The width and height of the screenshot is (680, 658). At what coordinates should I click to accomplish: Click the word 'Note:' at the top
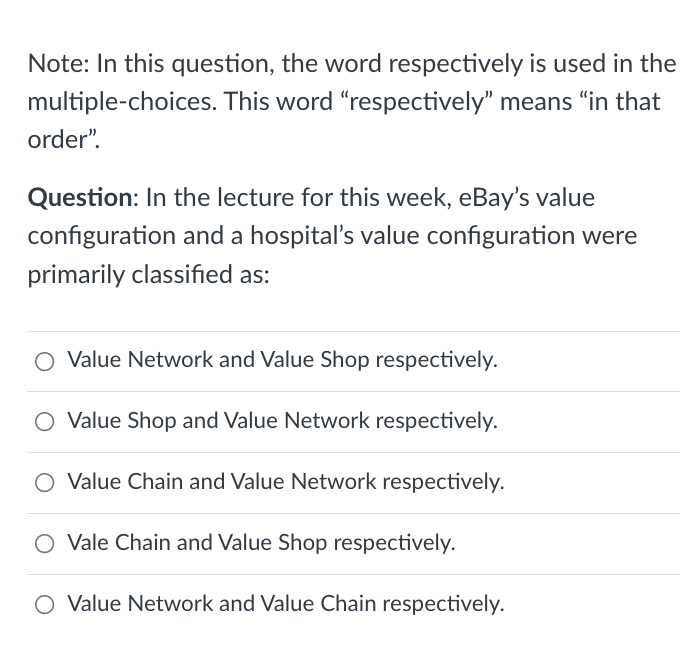point(59,63)
